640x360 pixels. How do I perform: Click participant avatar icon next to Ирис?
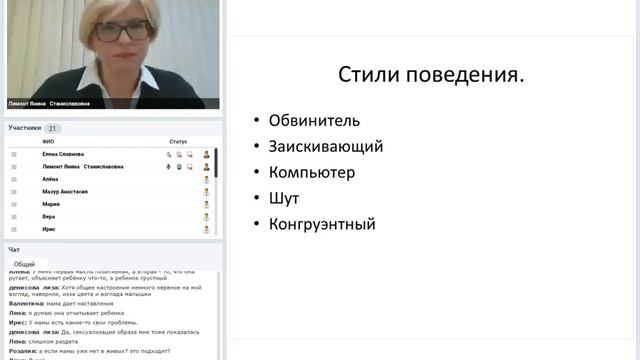coord(207,229)
